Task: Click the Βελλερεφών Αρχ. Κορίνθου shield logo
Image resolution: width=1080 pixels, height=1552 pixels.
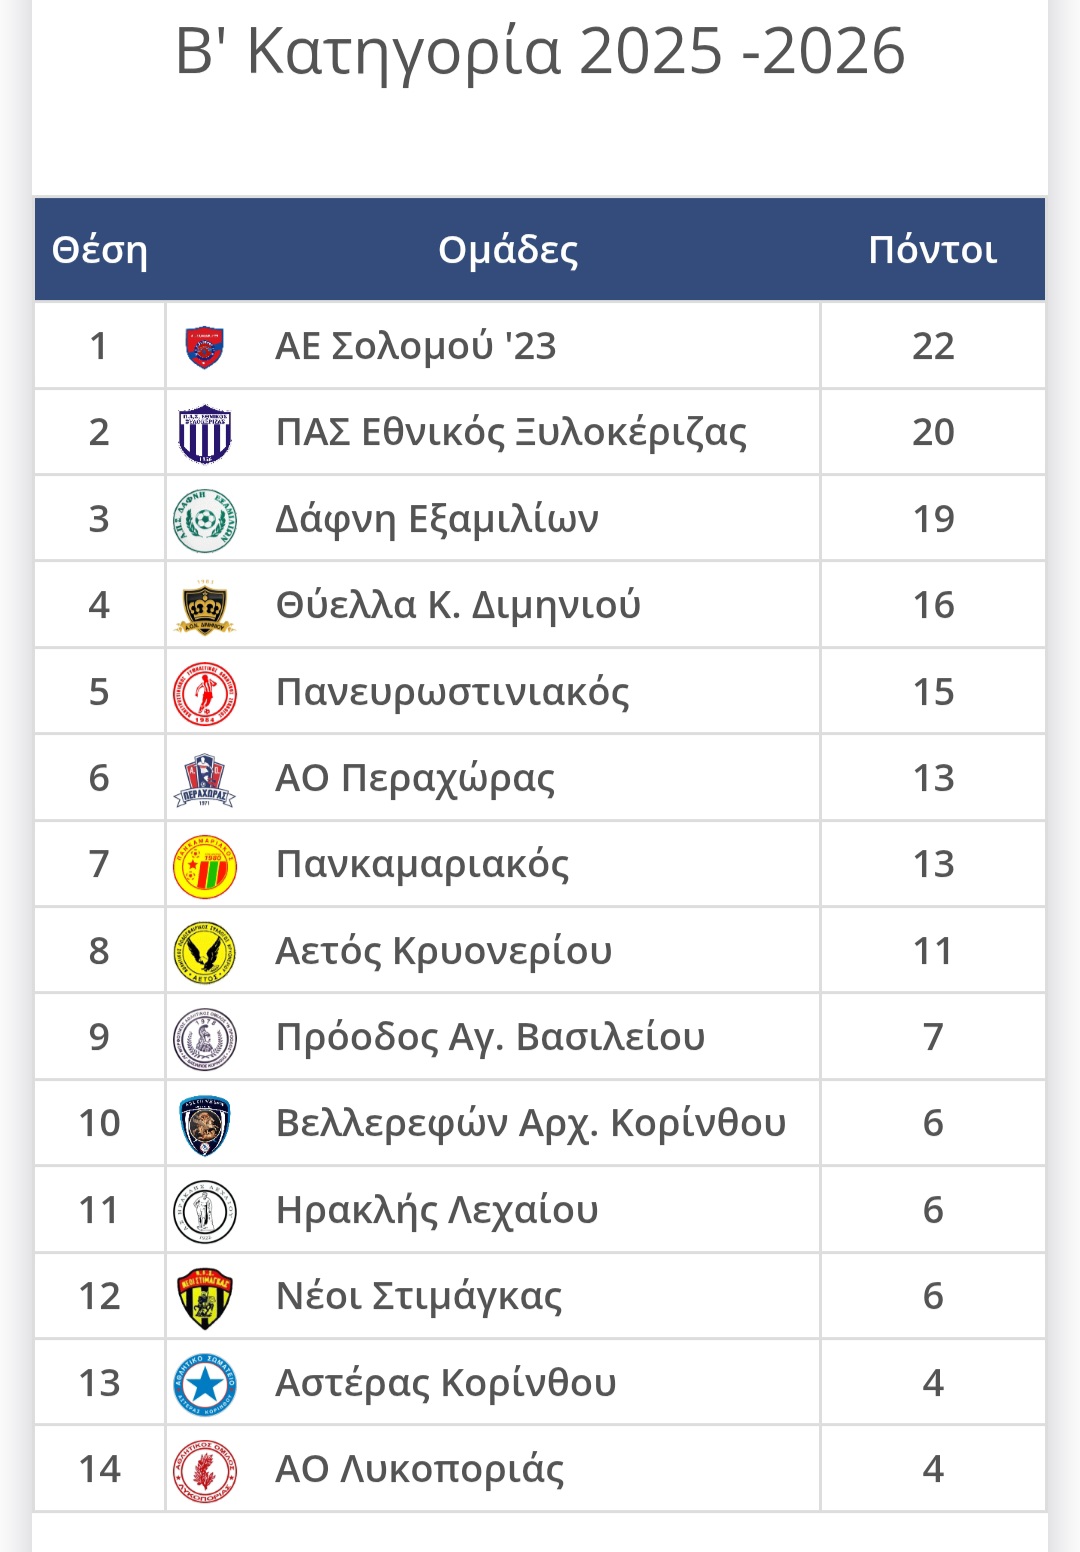Action: coord(204,1125)
